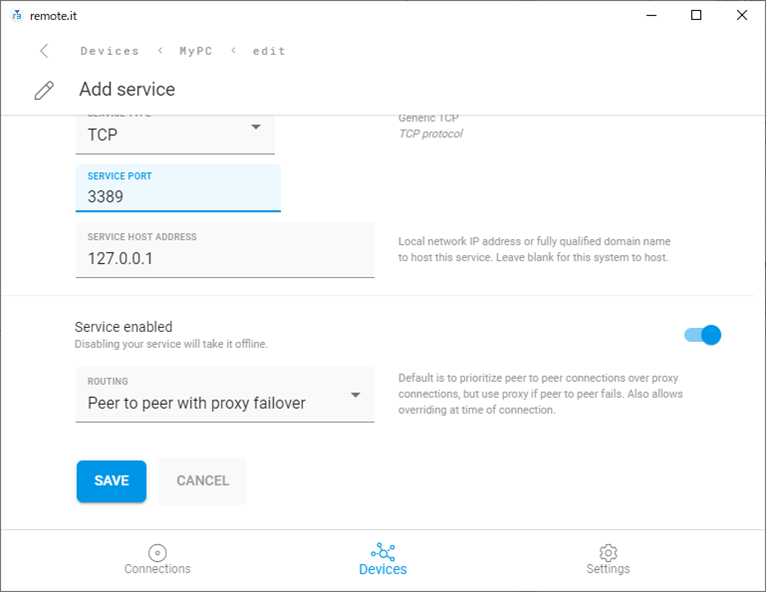Screen dimensions: 766x592
Task: Click the remote.it app logo
Action: click(17, 16)
